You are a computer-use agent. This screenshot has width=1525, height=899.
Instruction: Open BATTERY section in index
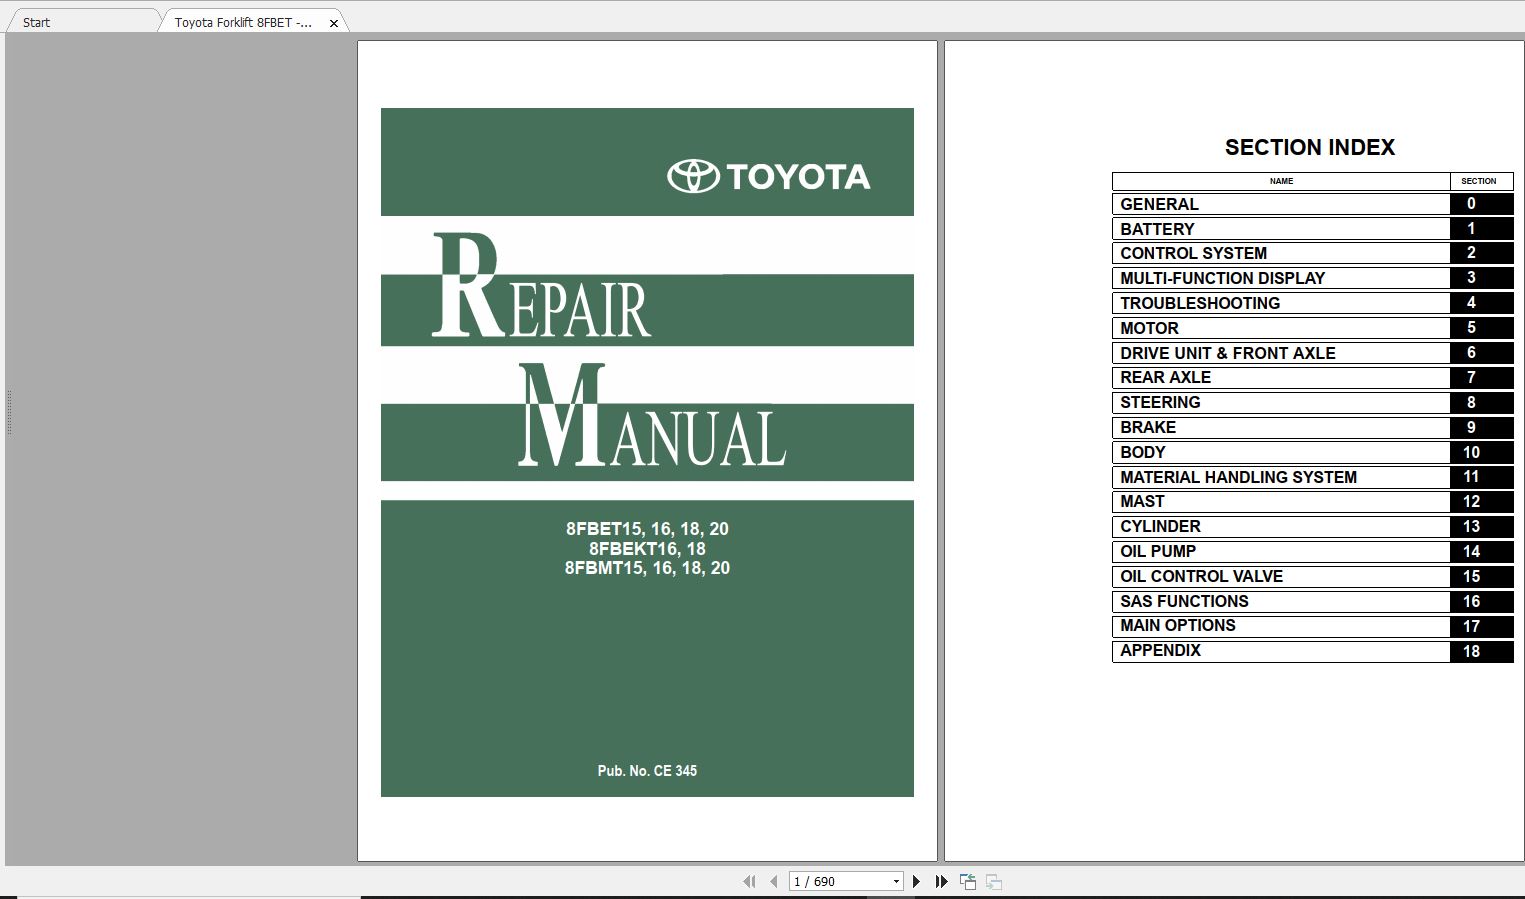1281,229
